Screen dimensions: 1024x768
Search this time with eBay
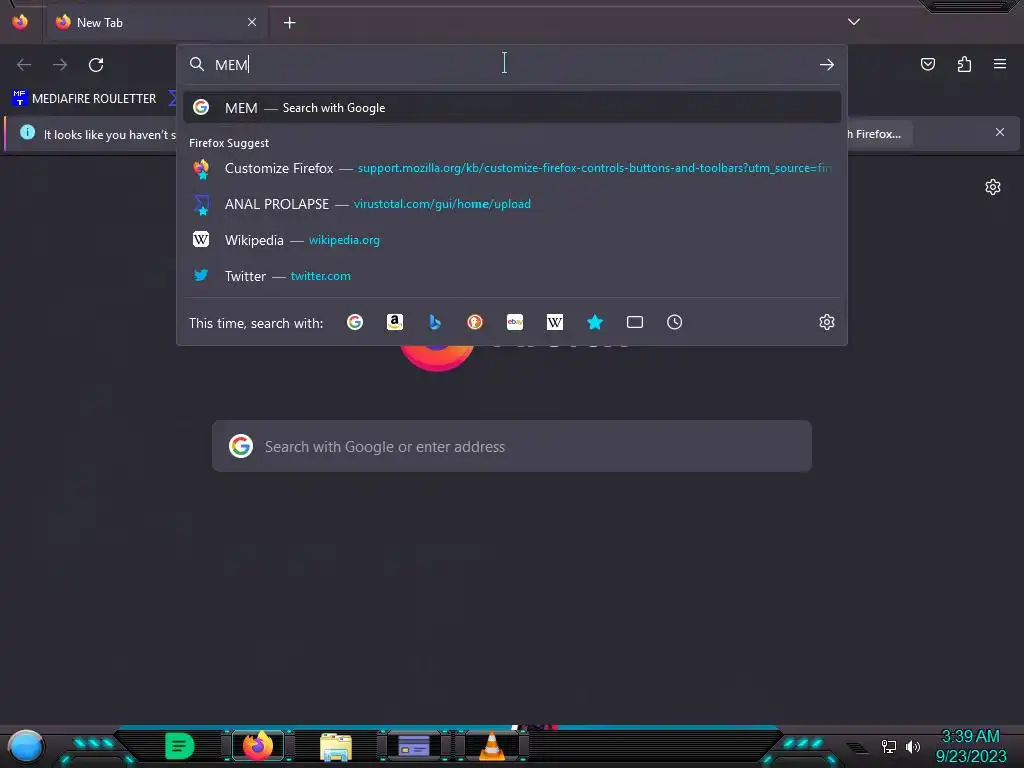[x=515, y=322]
